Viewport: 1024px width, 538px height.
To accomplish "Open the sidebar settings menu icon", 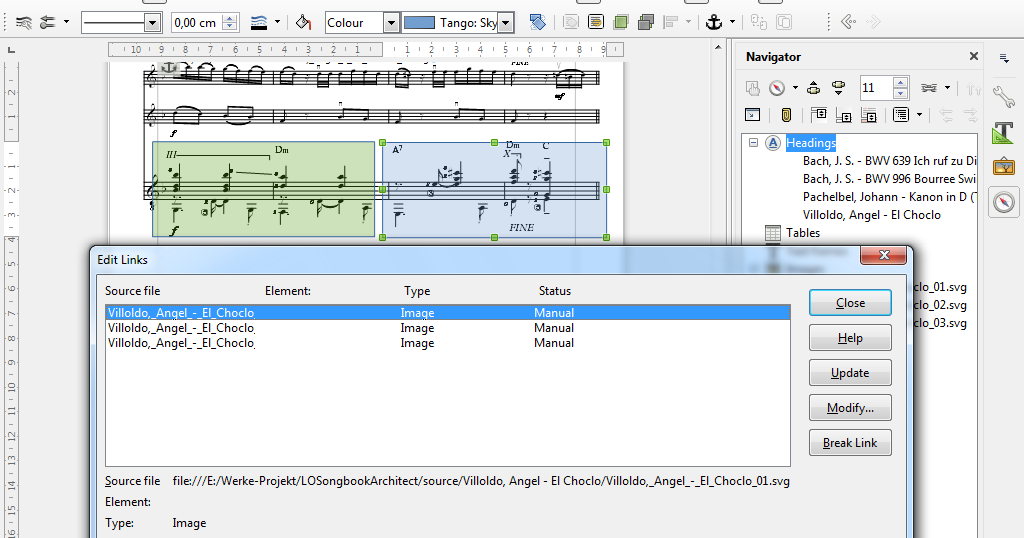I will coord(1004,59).
